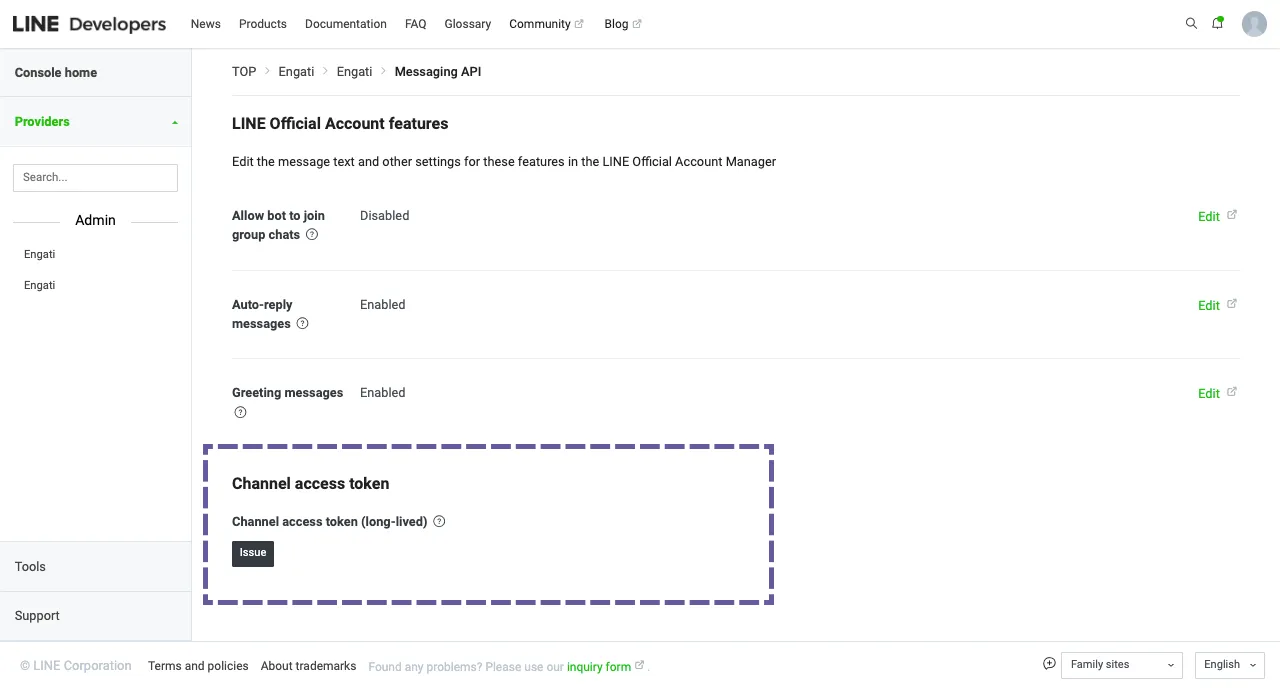
Task: Issue a long-lived channel access token
Action: tap(253, 553)
